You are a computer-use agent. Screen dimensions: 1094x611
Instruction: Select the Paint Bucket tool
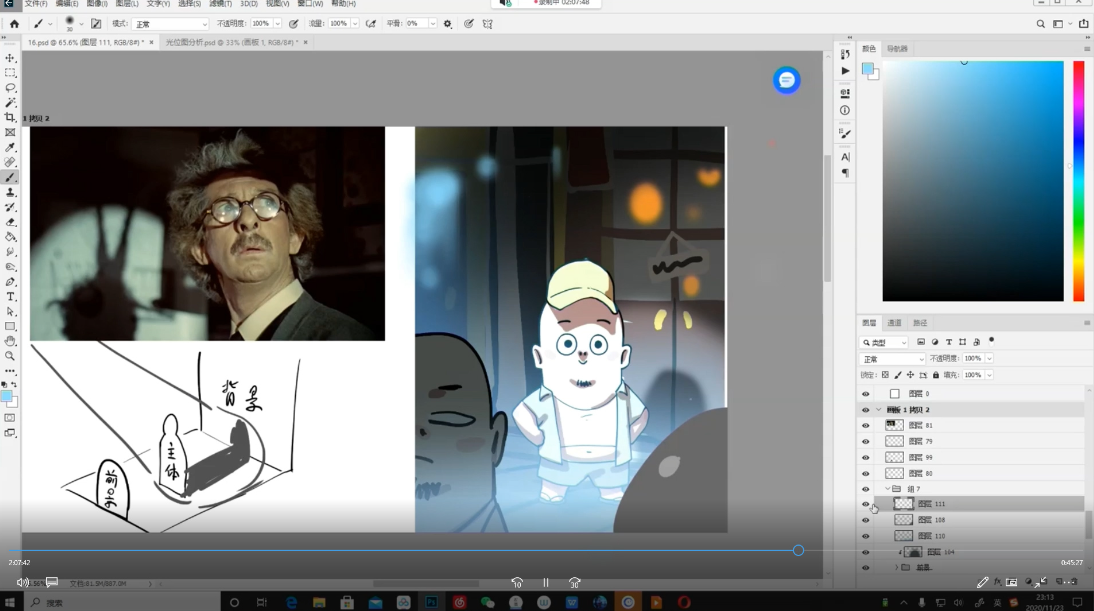10,237
